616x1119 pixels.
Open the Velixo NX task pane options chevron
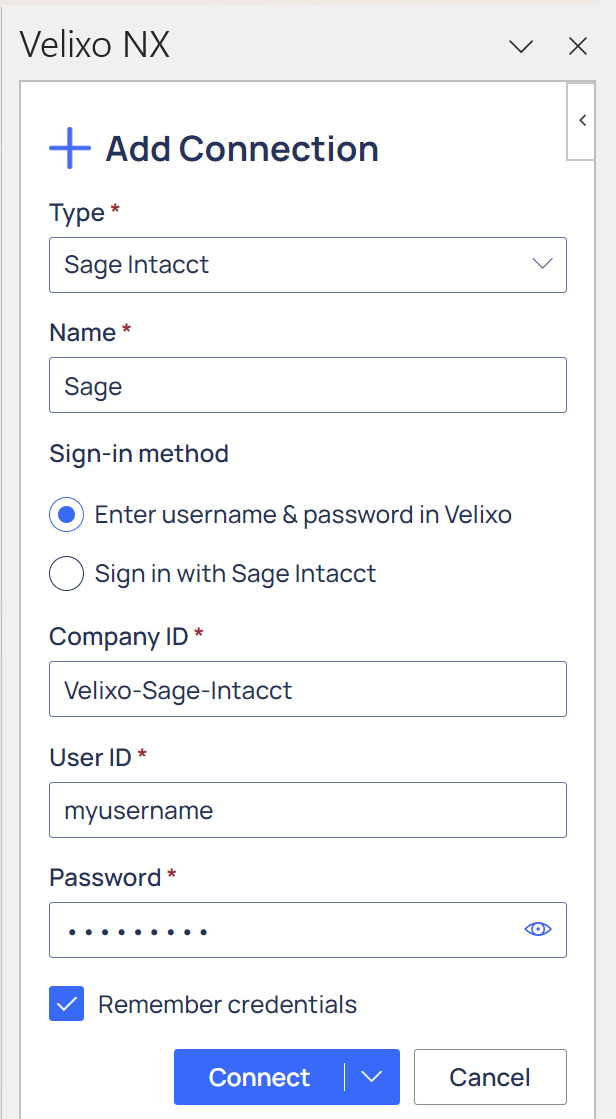(x=521, y=47)
